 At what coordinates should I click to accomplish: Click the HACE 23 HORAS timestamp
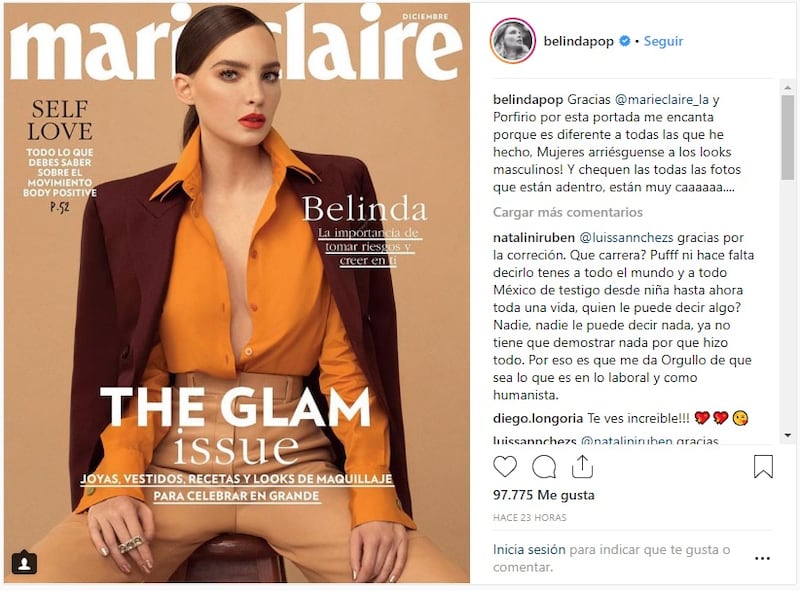[530, 518]
